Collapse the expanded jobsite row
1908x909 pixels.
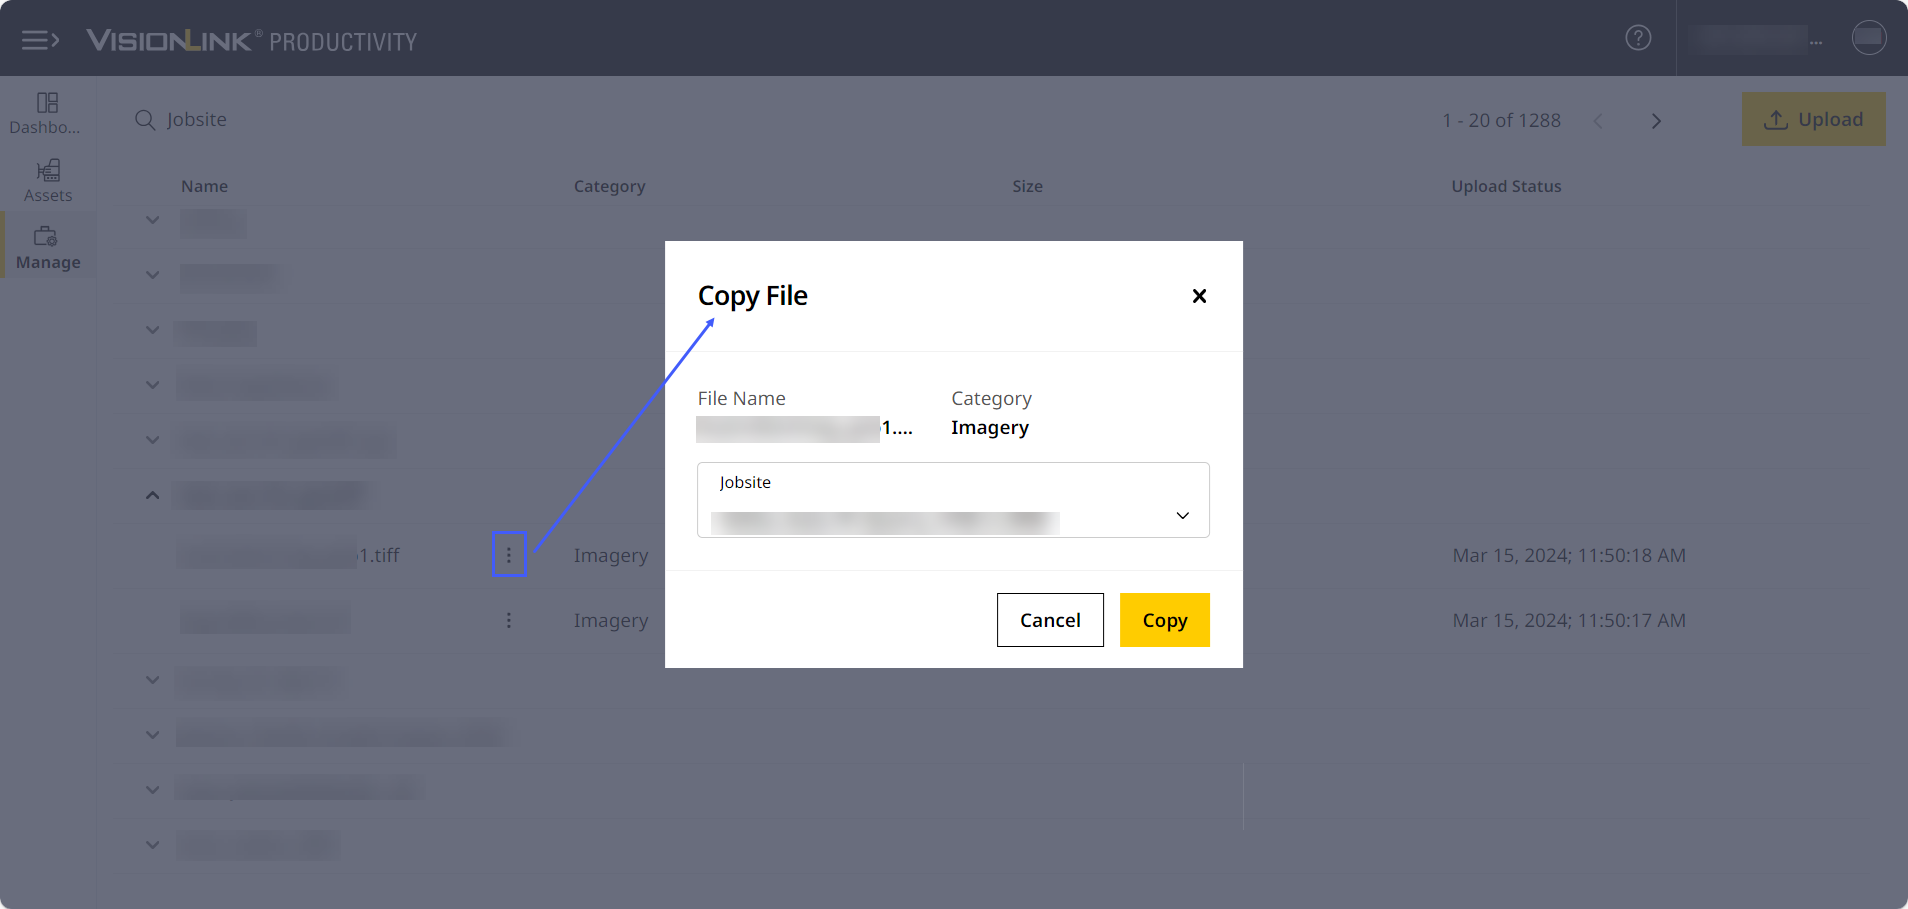(x=152, y=495)
